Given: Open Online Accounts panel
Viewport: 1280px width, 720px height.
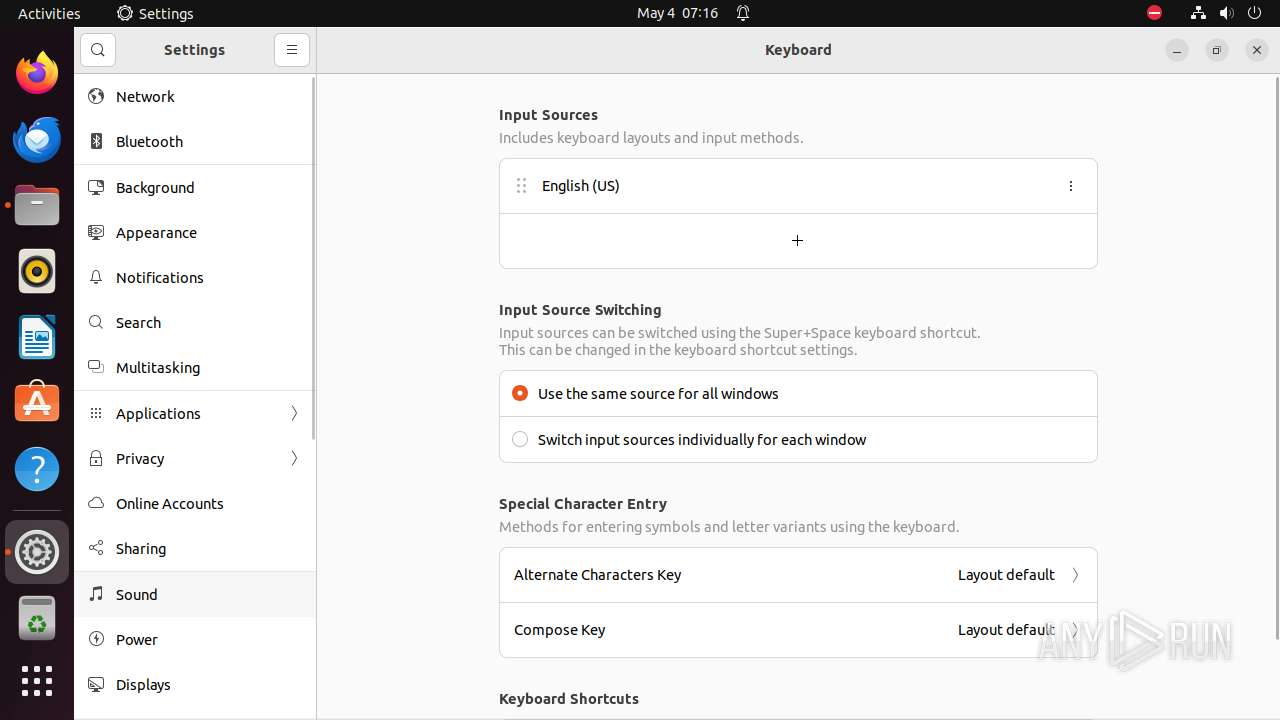Looking at the screenshot, I should [x=195, y=503].
